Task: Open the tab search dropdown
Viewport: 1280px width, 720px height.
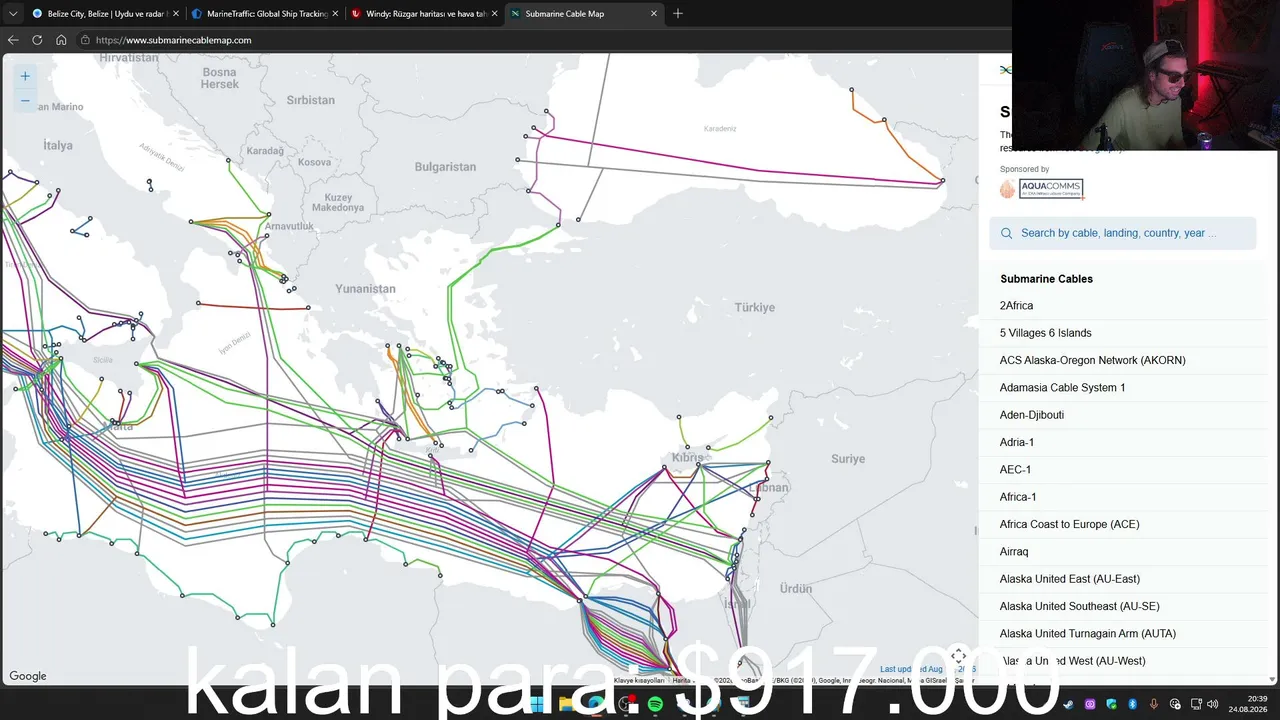Action: [13, 14]
